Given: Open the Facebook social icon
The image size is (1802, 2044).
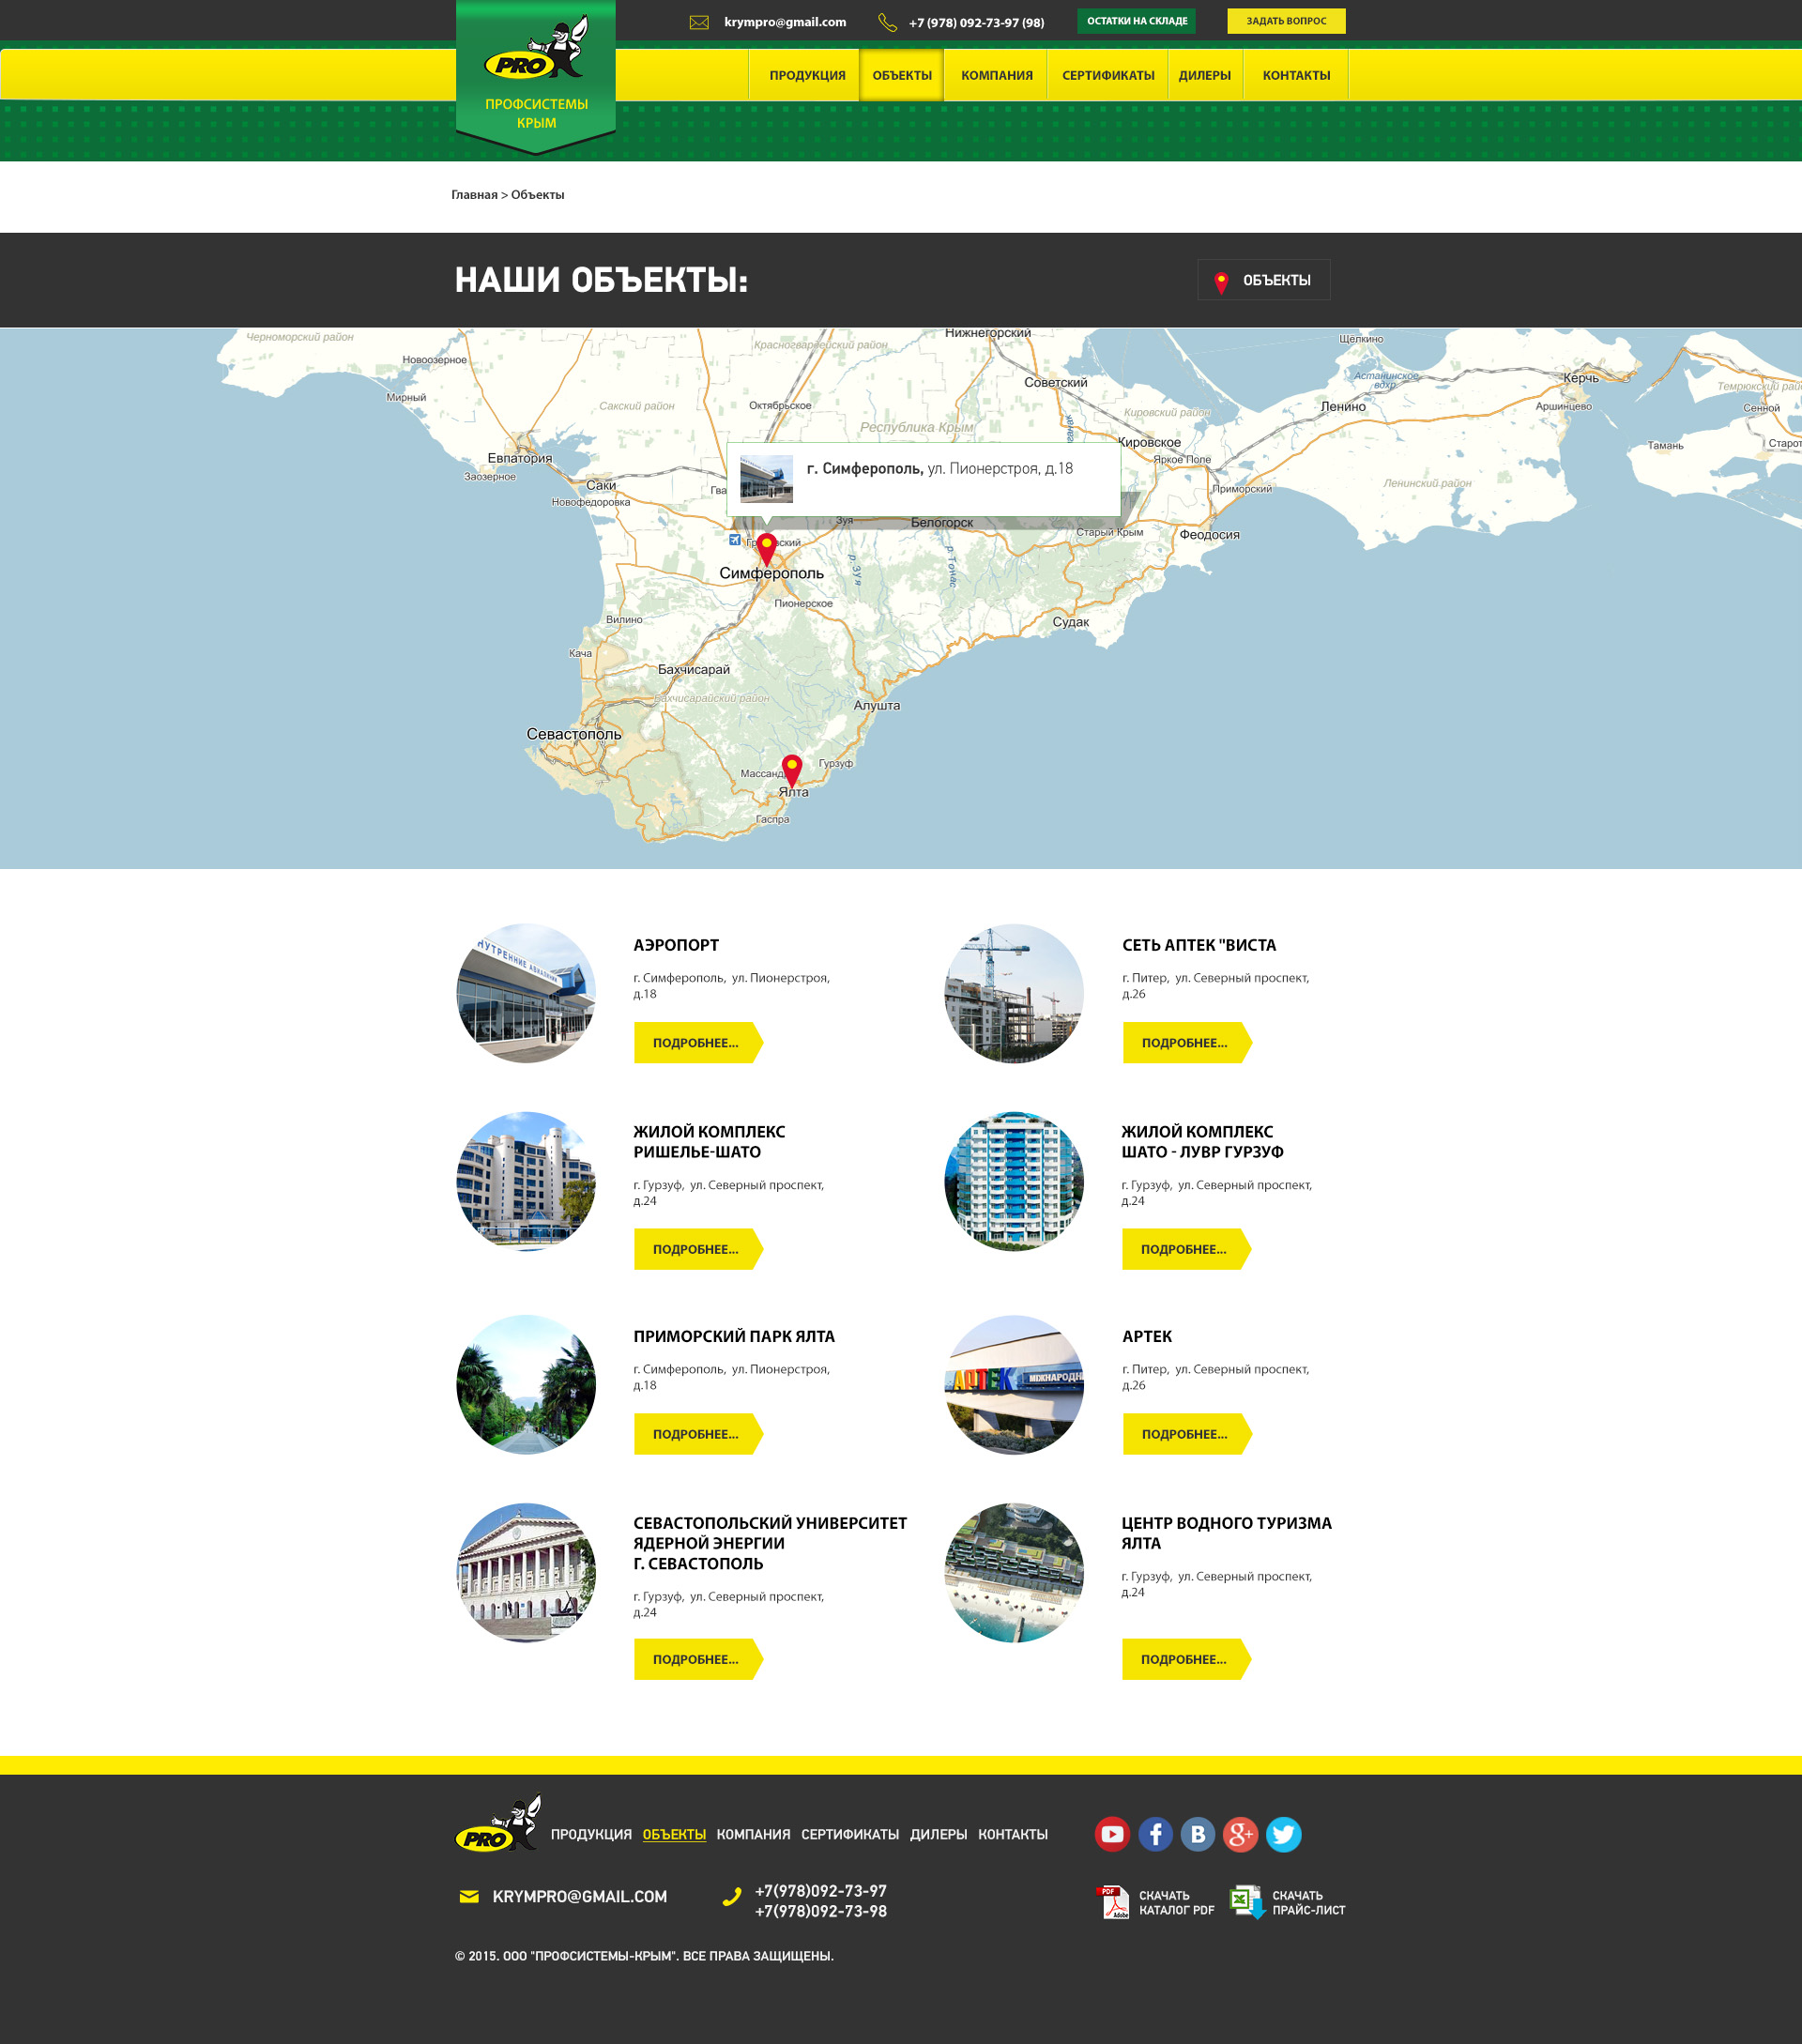Looking at the screenshot, I should pyautogui.click(x=1155, y=1834).
